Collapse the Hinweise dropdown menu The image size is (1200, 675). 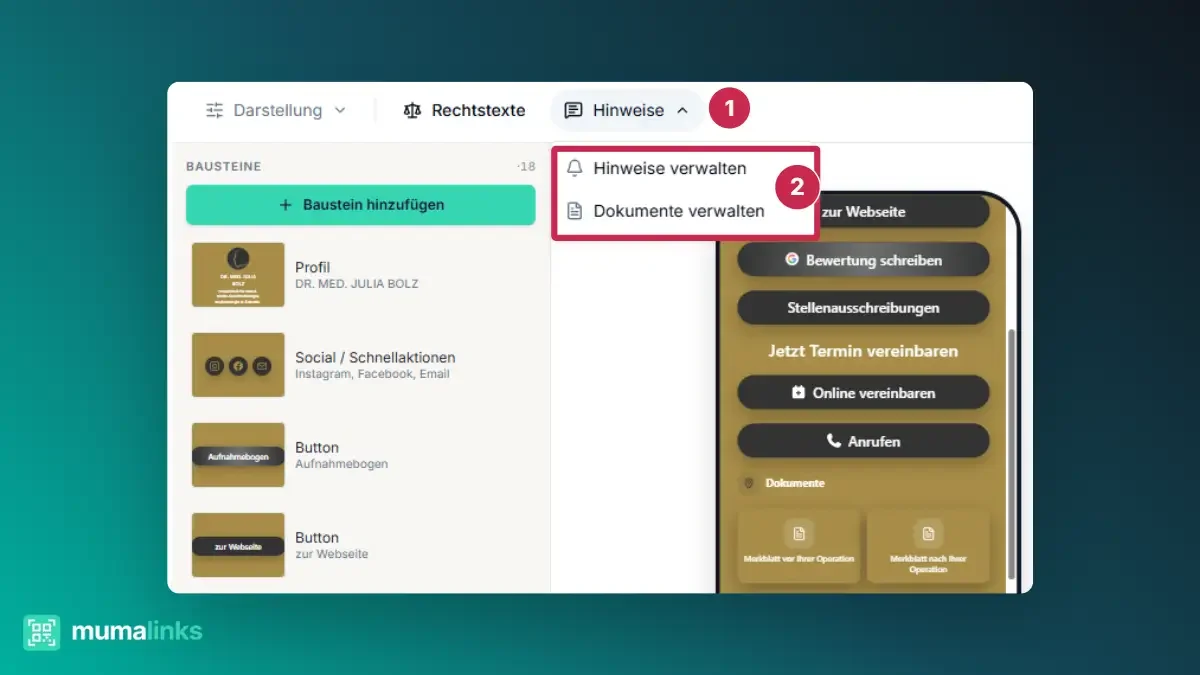pos(627,110)
